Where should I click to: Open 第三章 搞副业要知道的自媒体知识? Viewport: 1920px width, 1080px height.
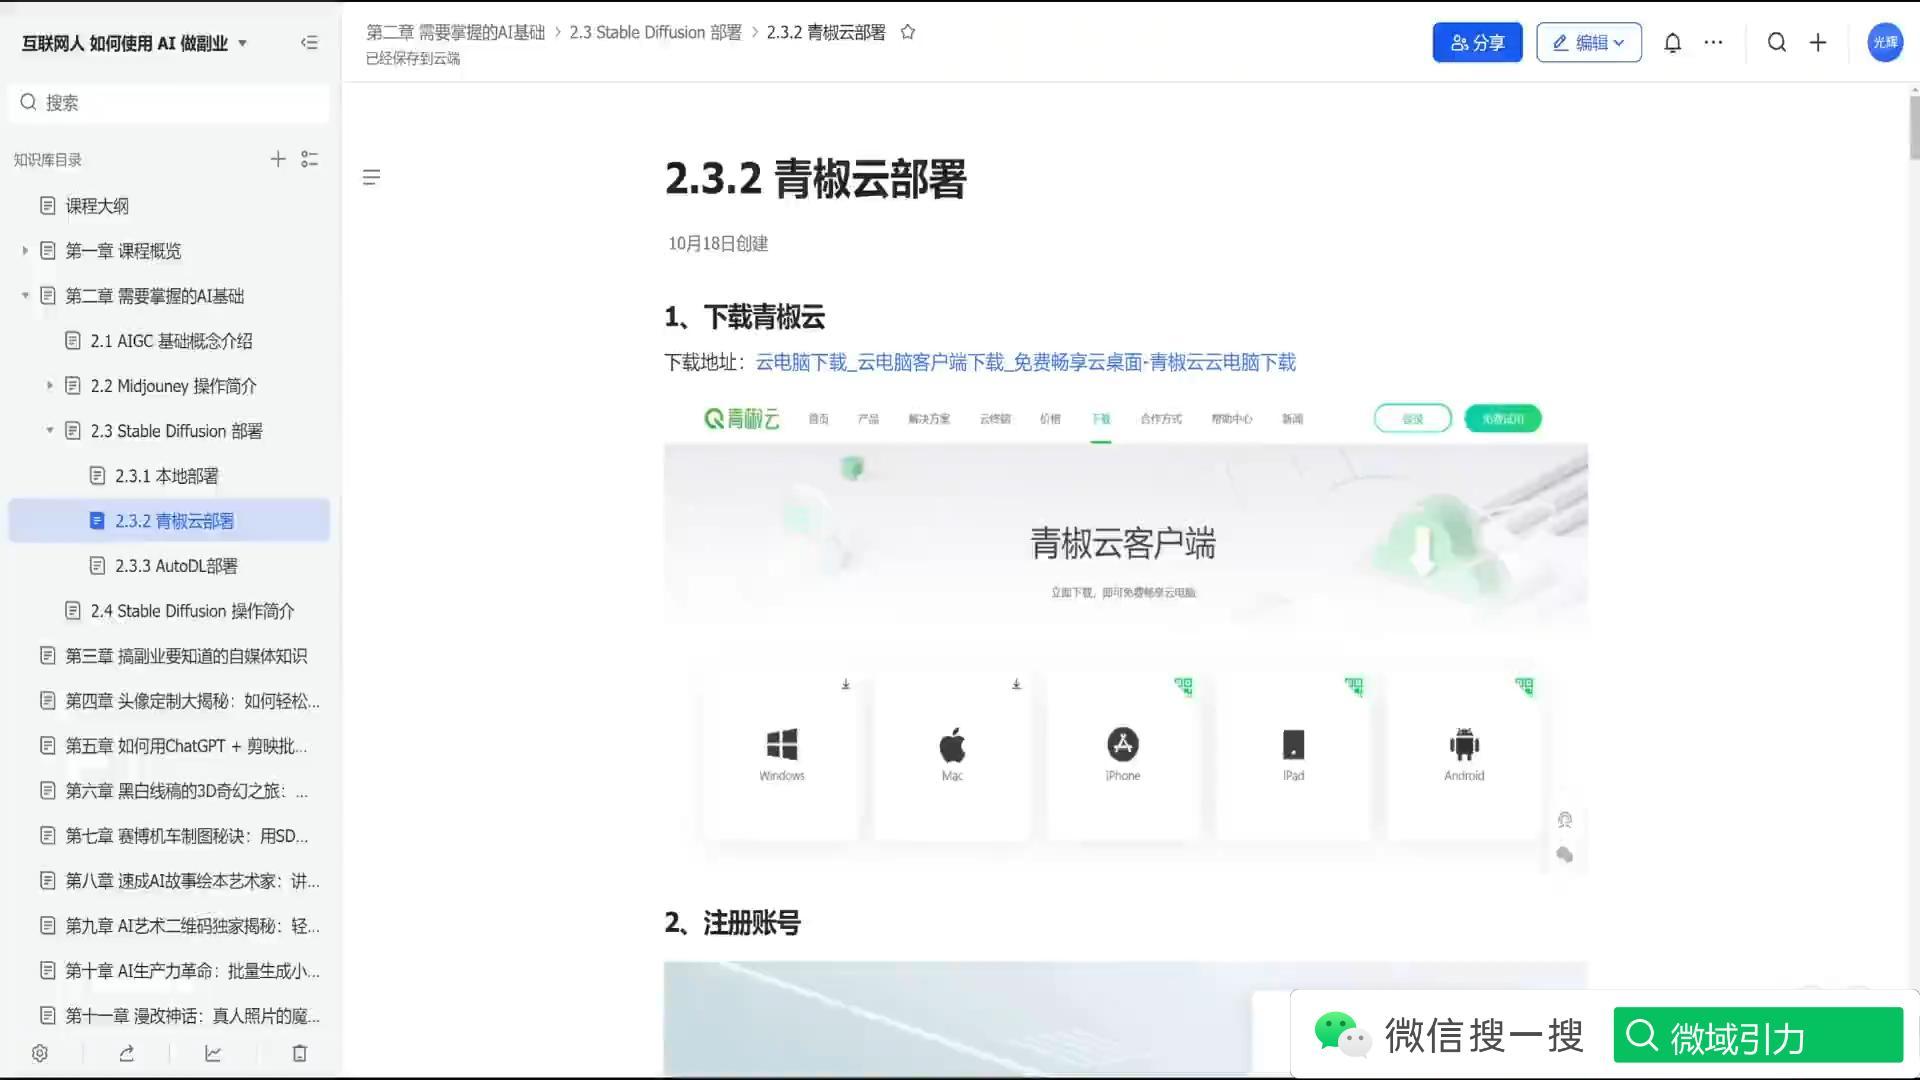pyautogui.click(x=169, y=656)
